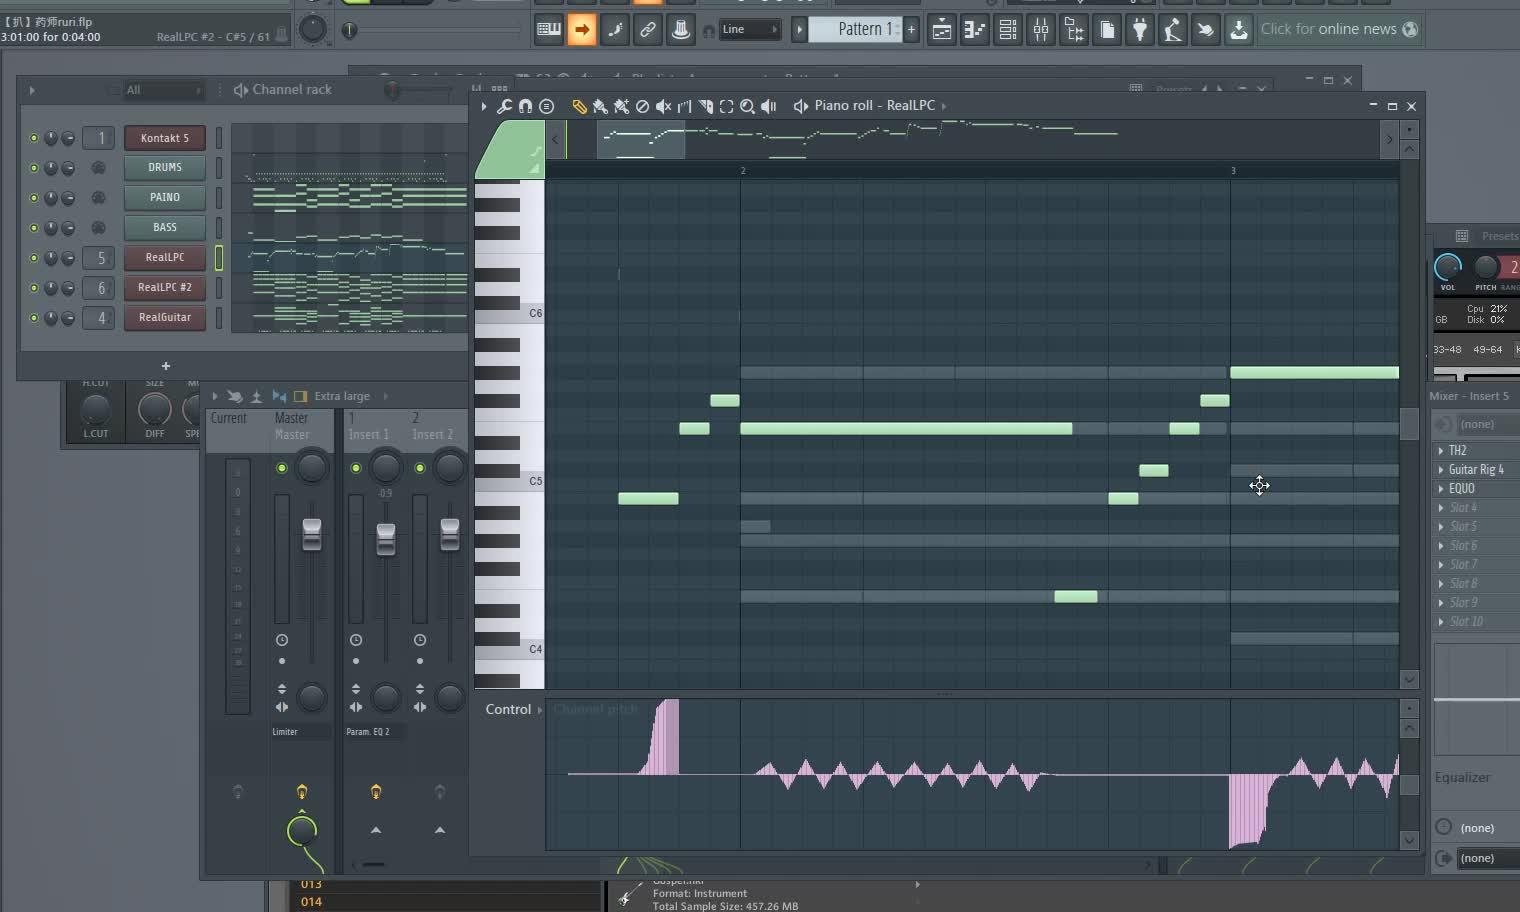This screenshot has width=1520, height=912.
Task: Open Piano roll stamp options icon
Action: pyautogui.click(x=546, y=106)
